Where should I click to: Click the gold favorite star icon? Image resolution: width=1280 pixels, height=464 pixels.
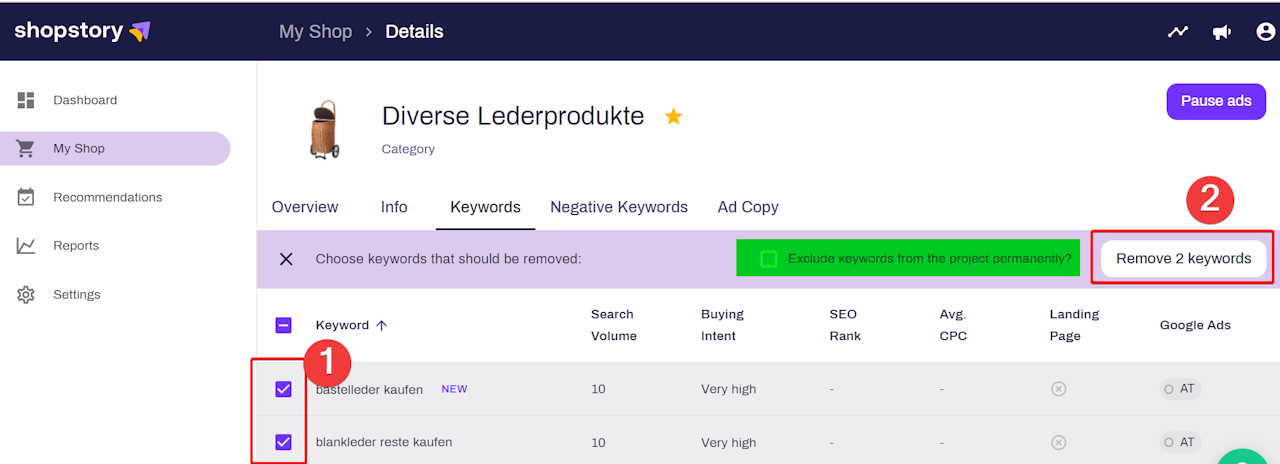(x=674, y=117)
